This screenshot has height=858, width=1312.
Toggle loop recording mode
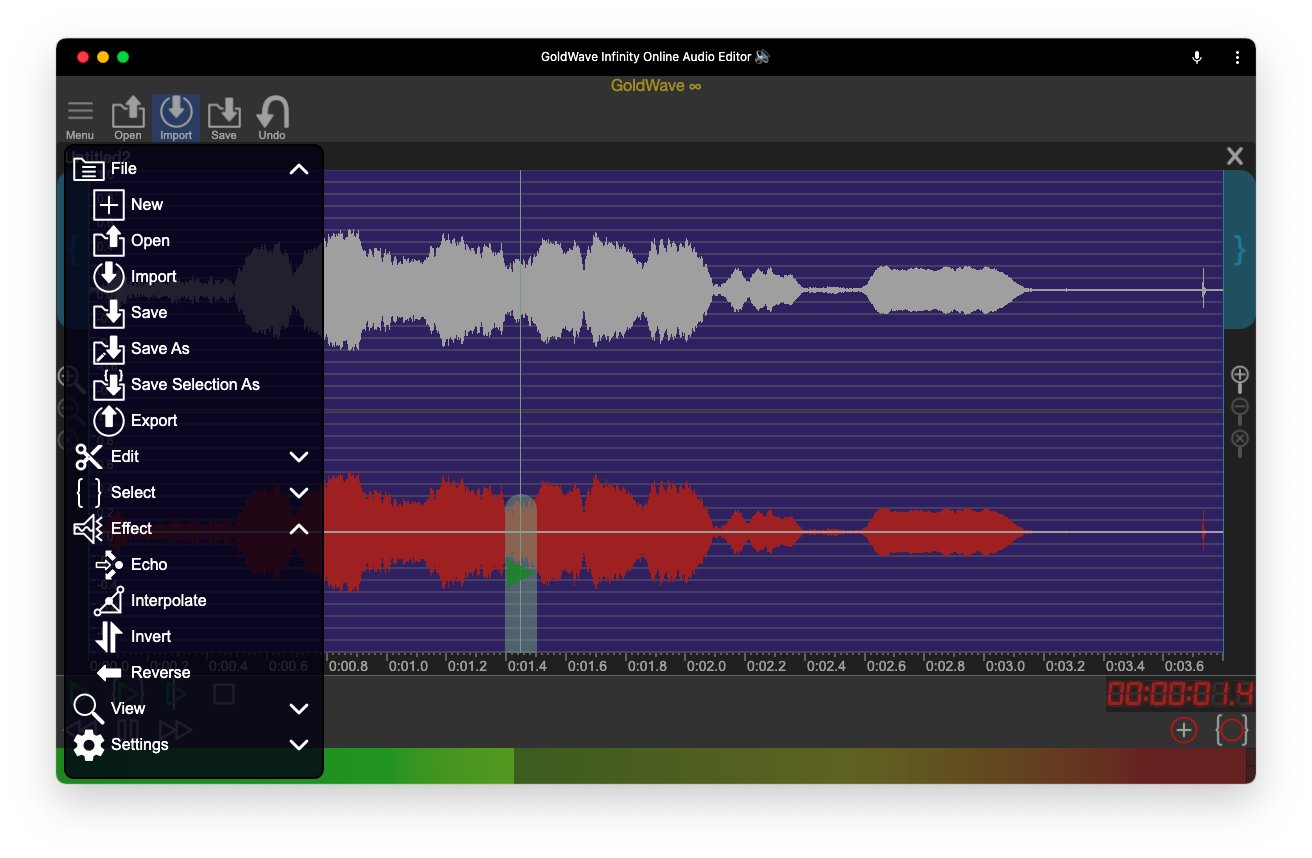point(1233,730)
